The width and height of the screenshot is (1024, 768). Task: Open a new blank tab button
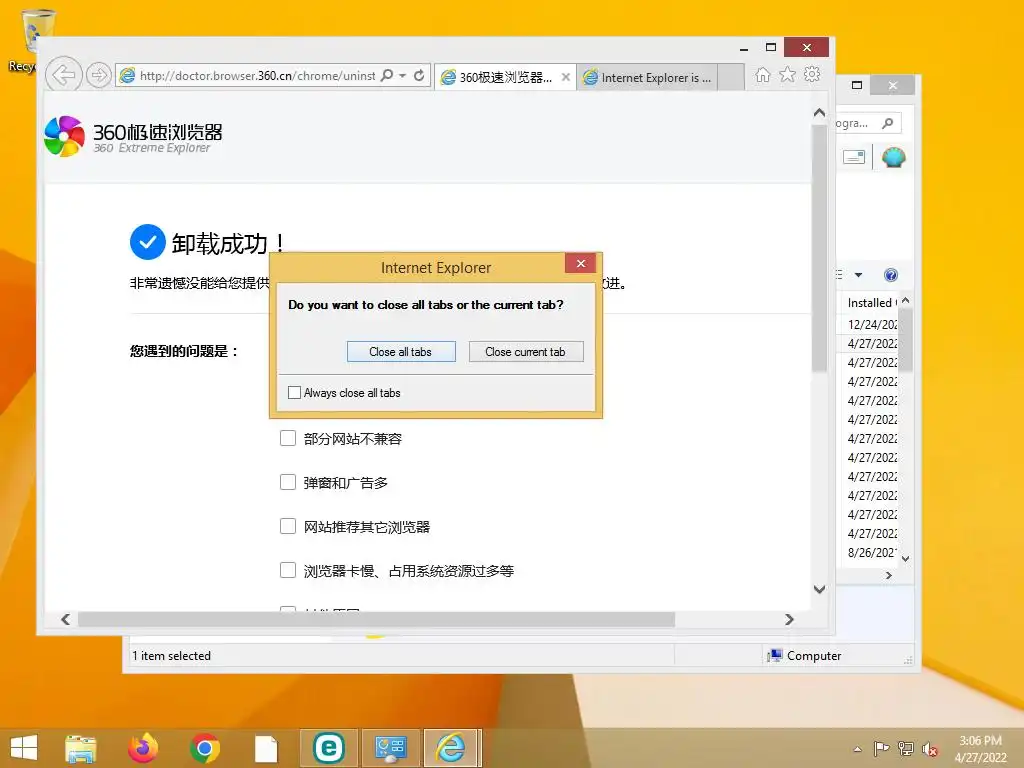[731, 77]
